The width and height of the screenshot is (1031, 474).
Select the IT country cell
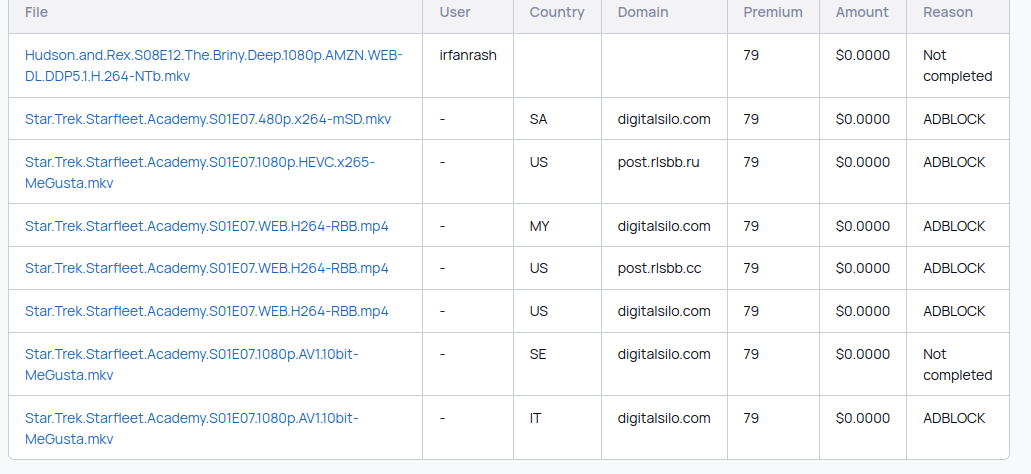(536, 418)
